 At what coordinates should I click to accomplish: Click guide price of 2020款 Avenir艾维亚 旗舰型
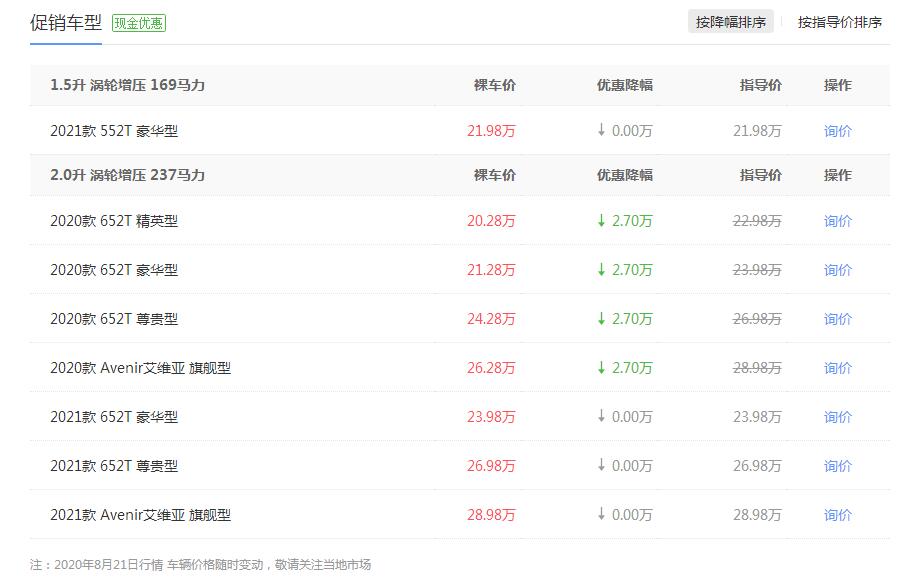coord(757,368)
